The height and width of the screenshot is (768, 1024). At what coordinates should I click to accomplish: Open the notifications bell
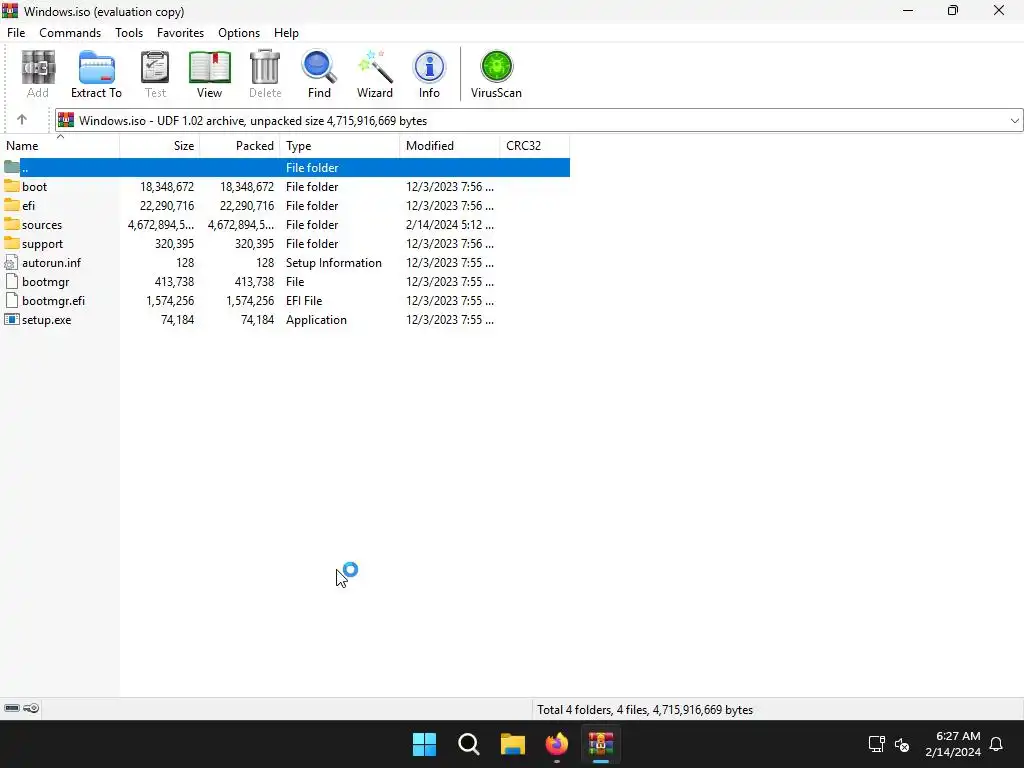pyautogui.click(x=997, y=744)
